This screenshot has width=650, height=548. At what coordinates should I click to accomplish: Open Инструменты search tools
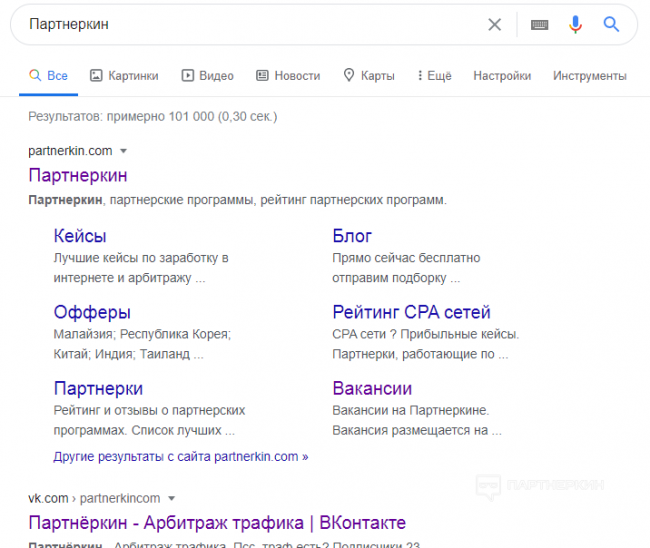[x=589, y=75]
